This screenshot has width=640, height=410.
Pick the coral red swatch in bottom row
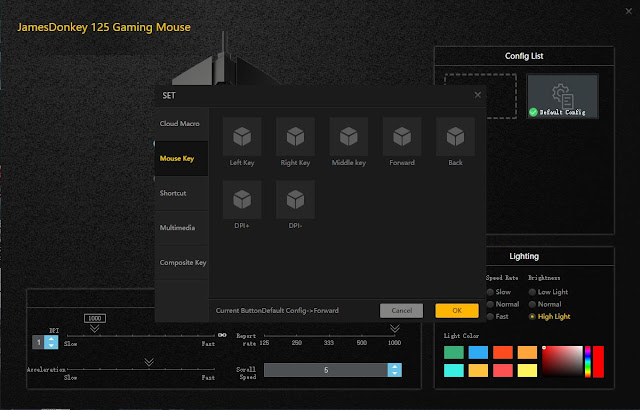click(x=503, y=370)
